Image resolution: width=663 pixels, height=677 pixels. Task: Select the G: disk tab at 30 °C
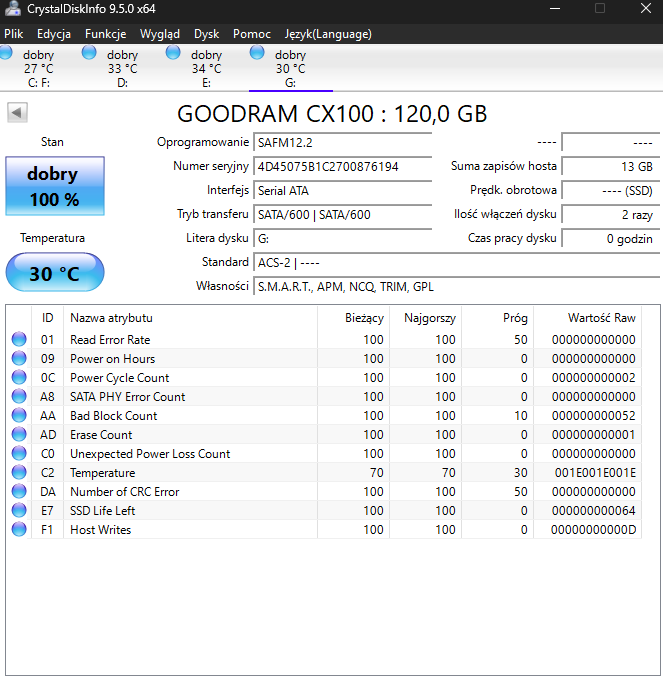[x=290, y=68]
